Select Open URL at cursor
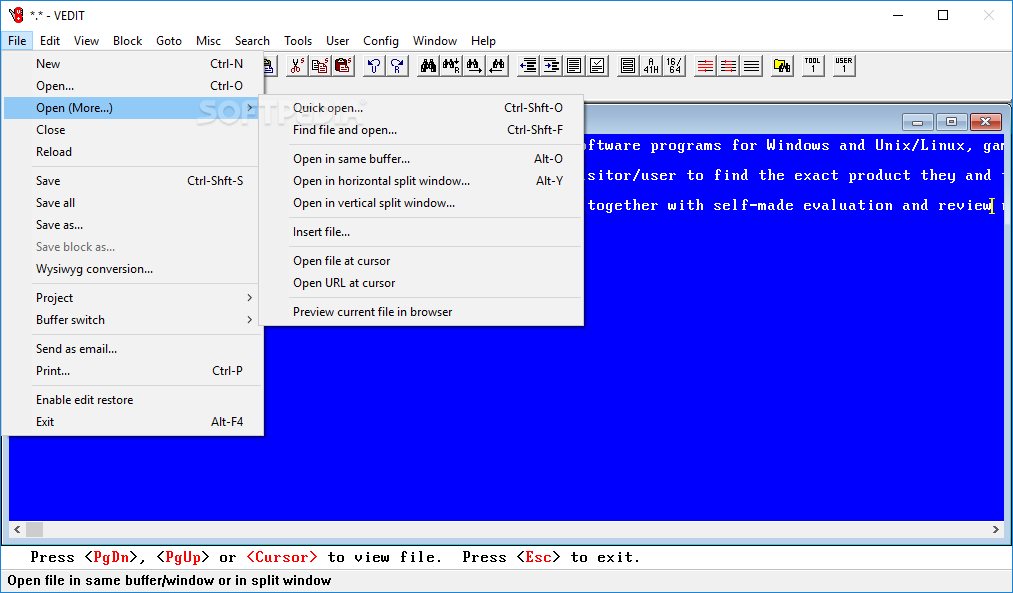This screenshot has height=593, width=1013. (421, 282)
